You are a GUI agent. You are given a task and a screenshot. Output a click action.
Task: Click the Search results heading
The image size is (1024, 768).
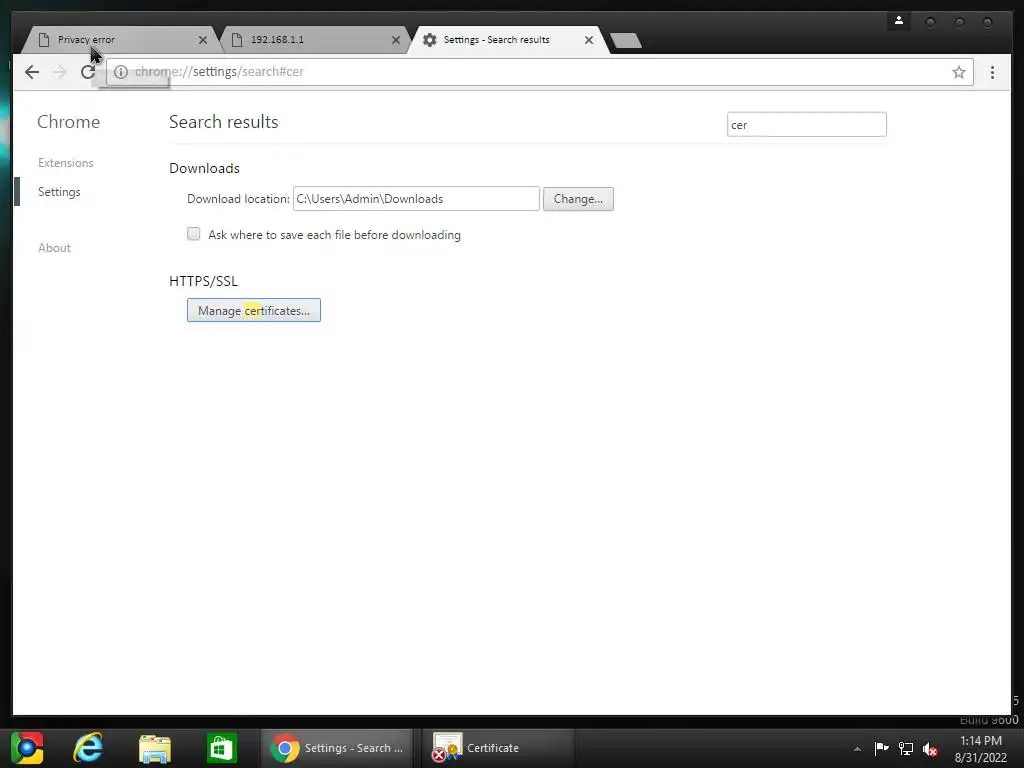(223, 121)
